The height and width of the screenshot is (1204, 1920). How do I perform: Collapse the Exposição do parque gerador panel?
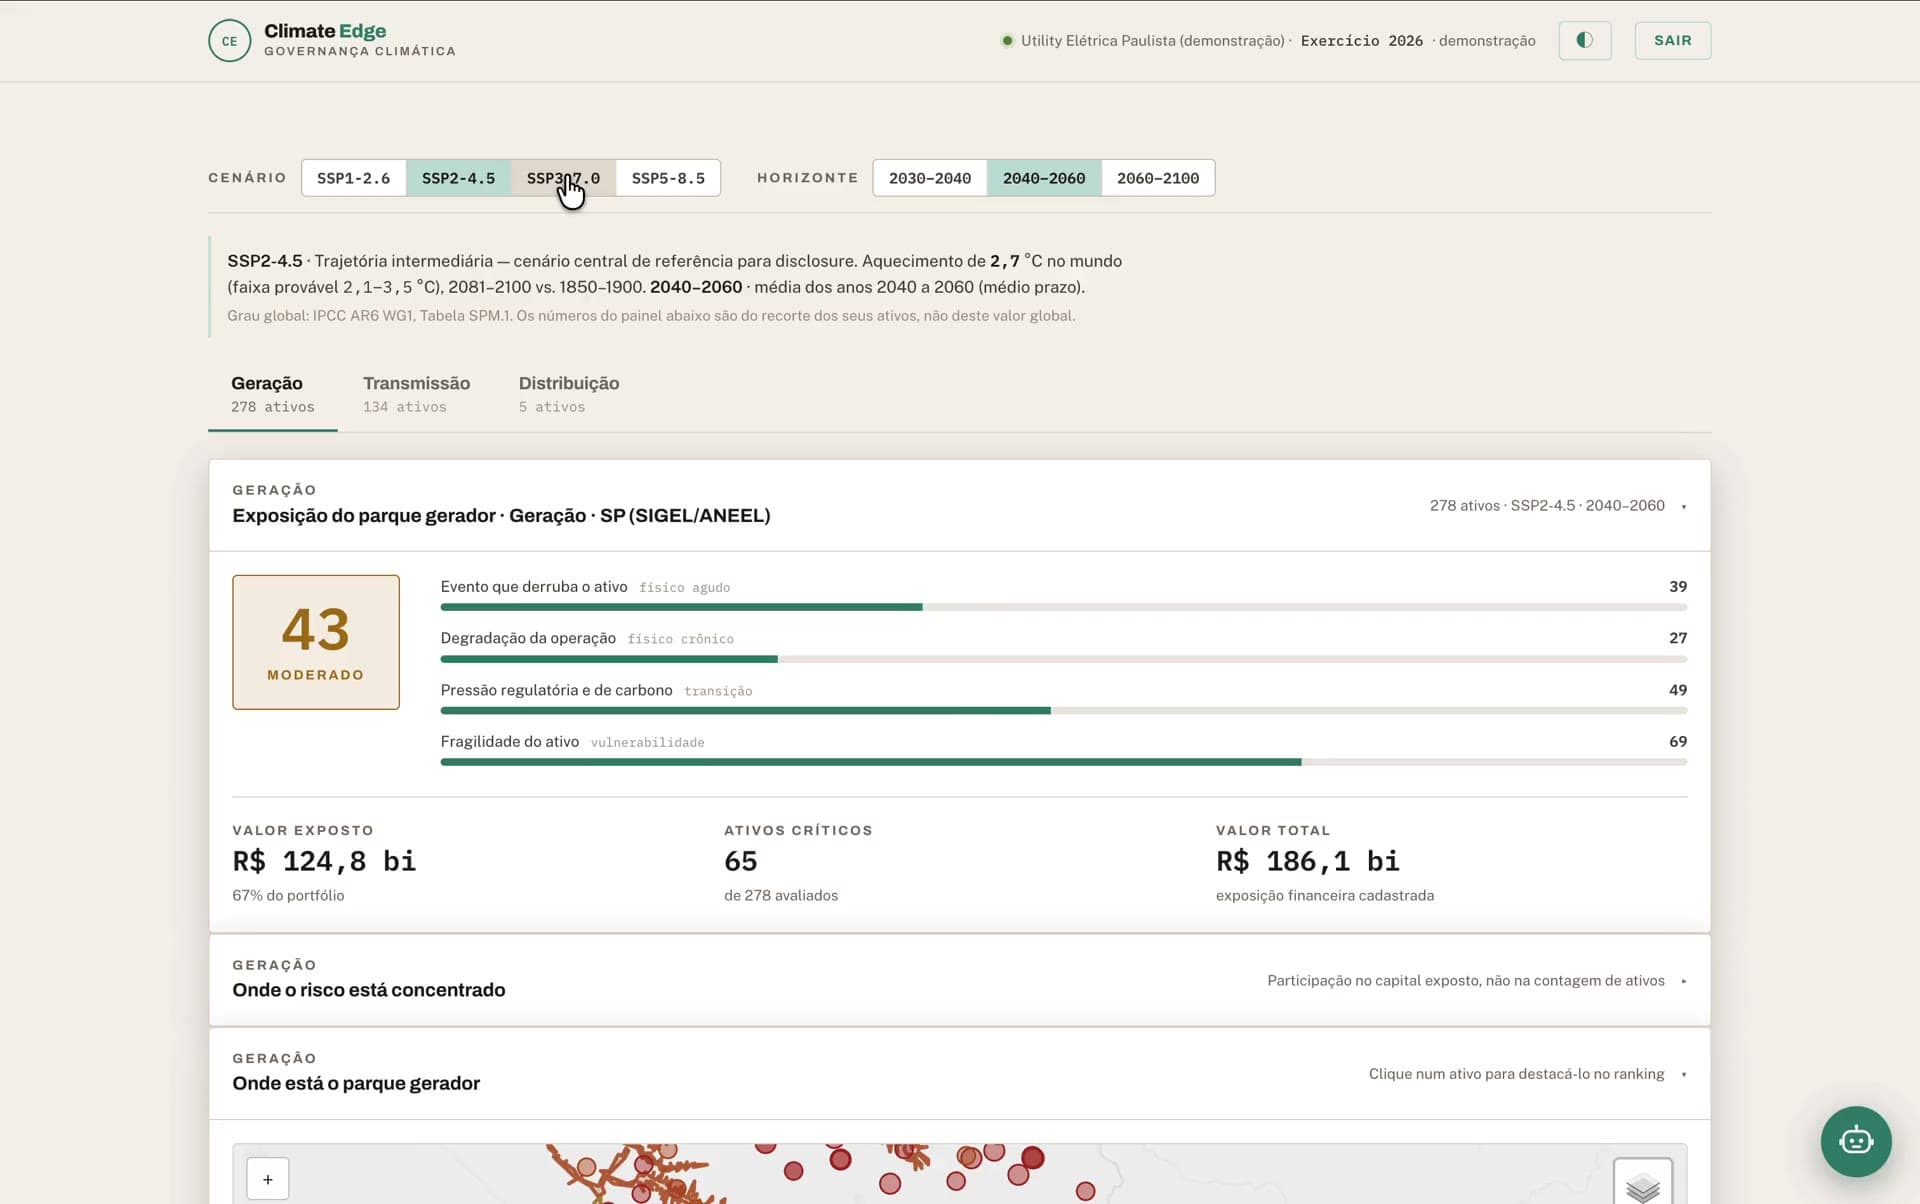1684,506
